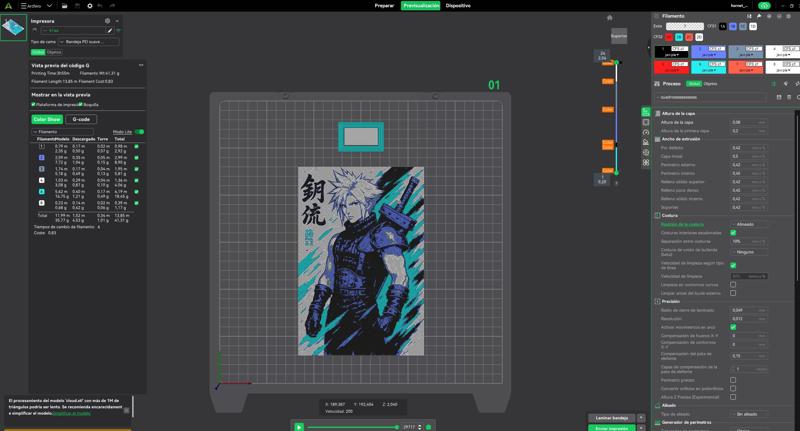
Task: Delete the process preset with trash icon
Action: pos(789,97)
